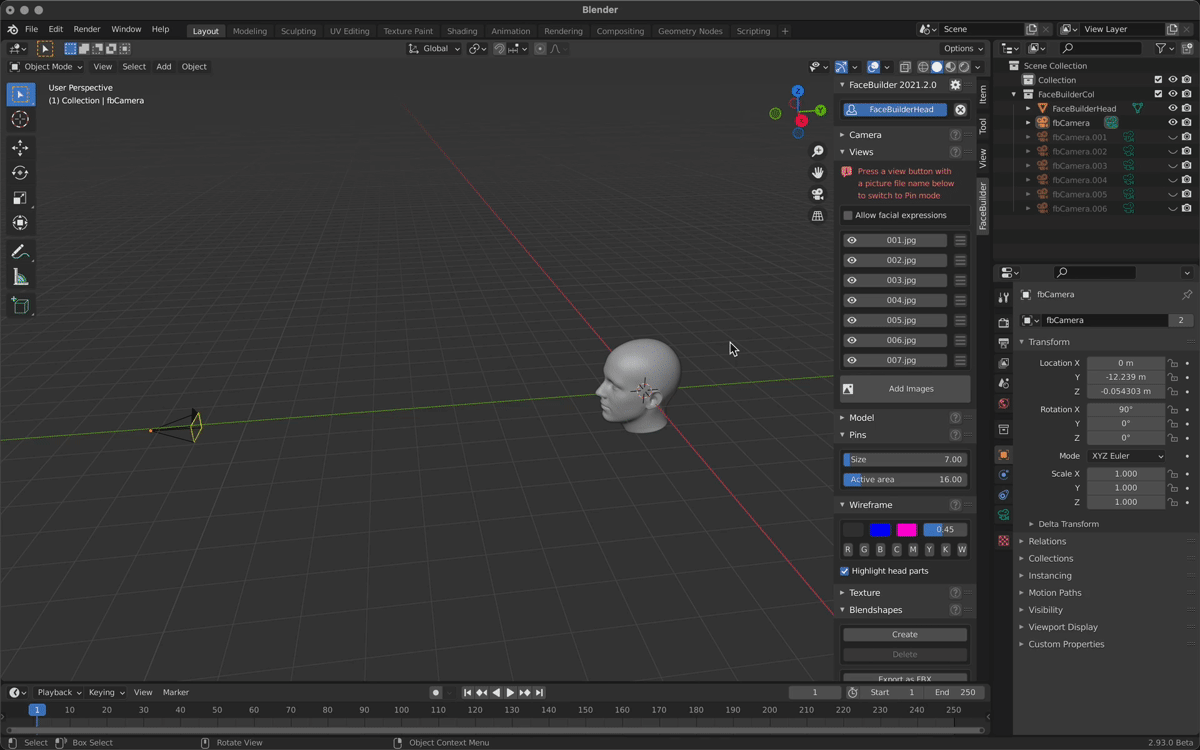Jump to the timeline start frame
Viewport: 1200px width, 750px height.
point(467,692)
